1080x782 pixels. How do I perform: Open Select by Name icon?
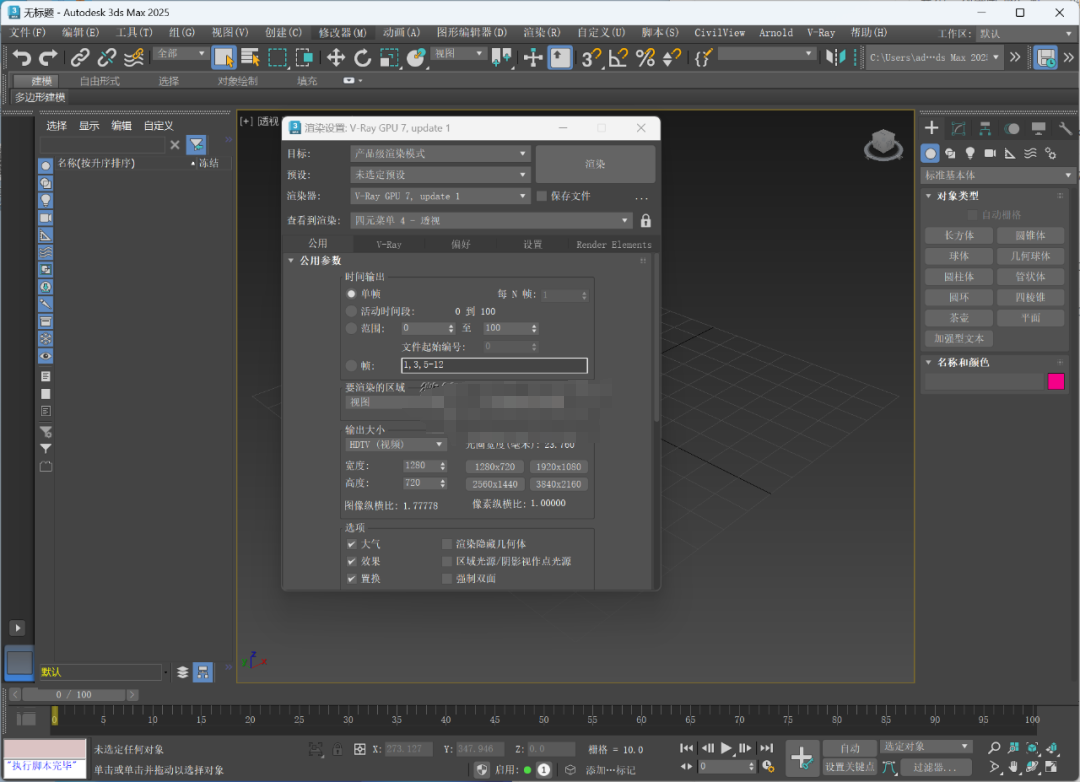click(x=250, y=58)
